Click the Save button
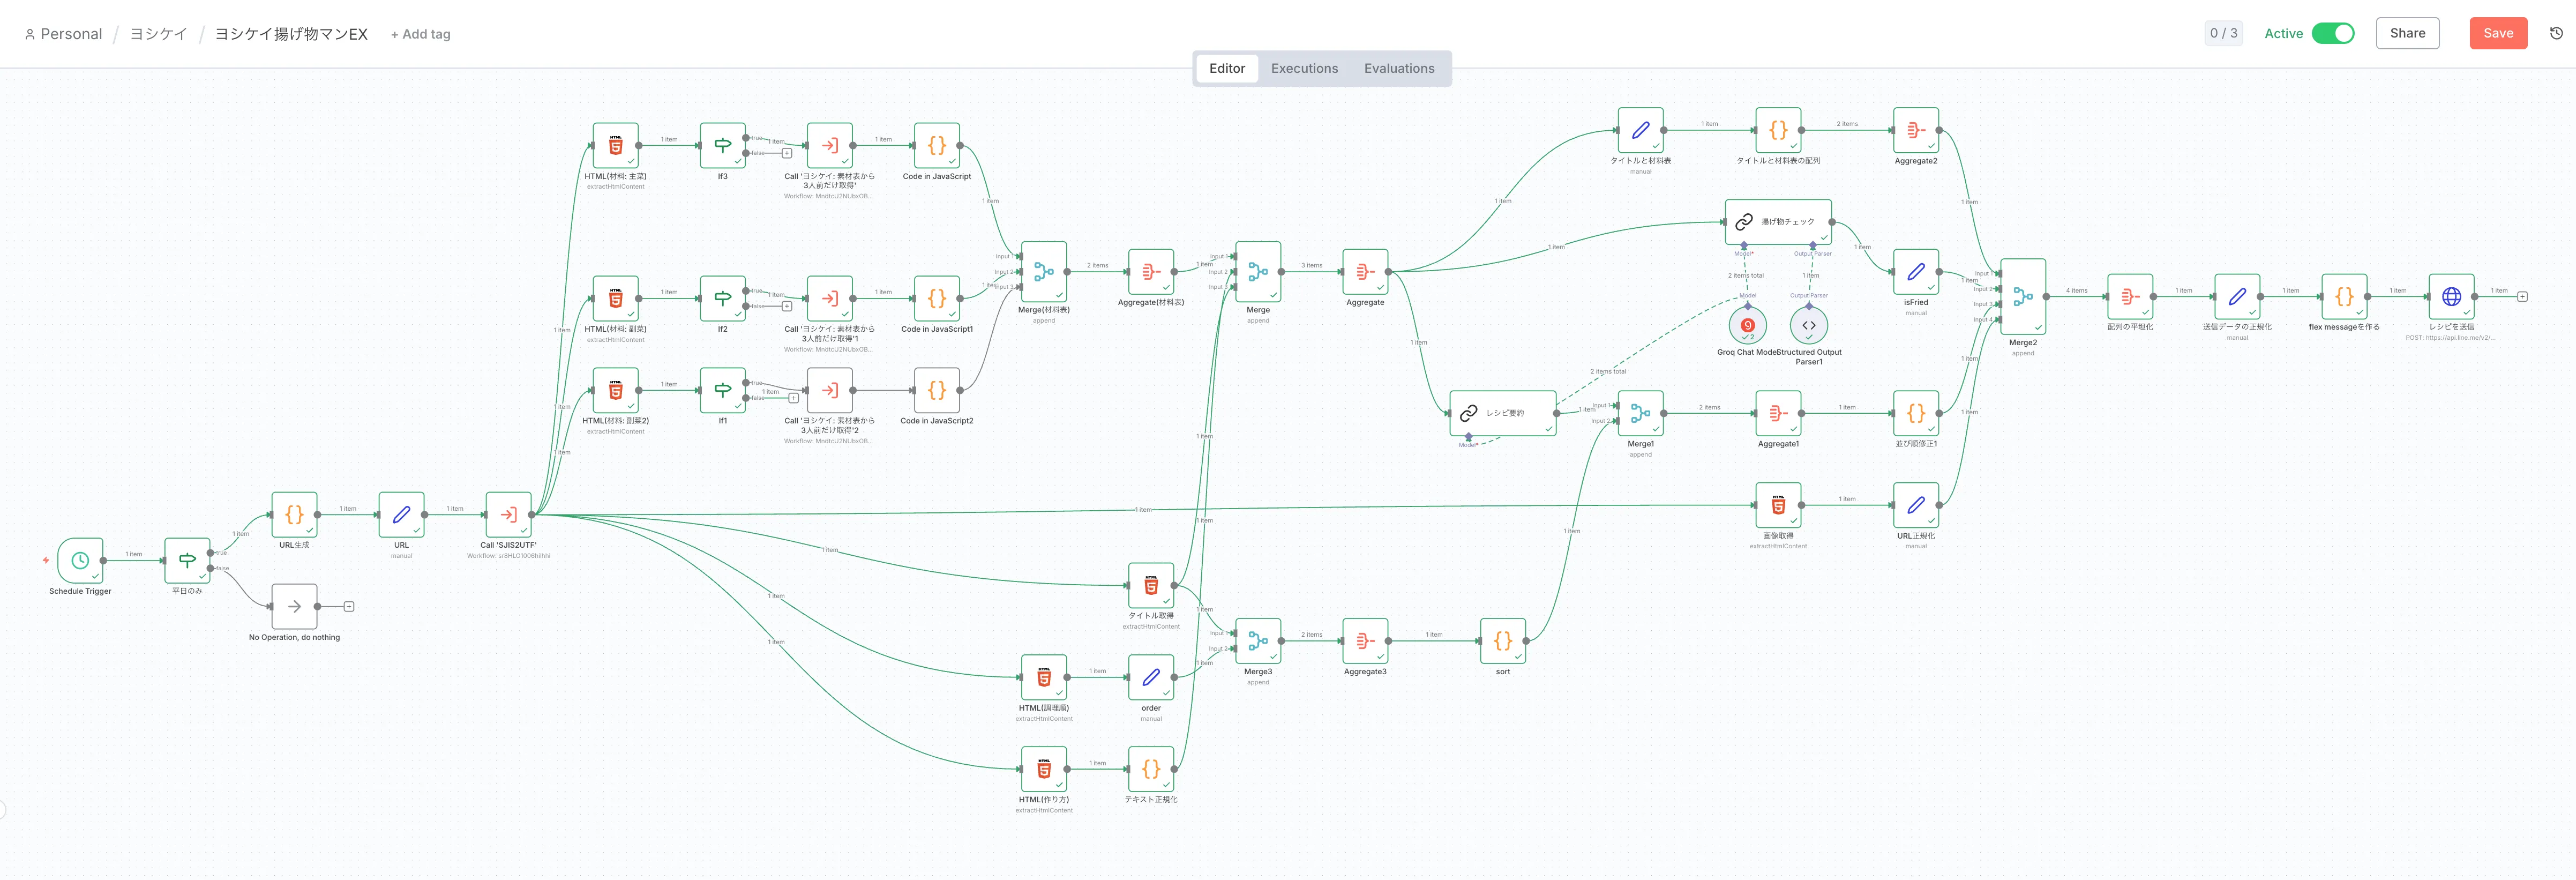The width and height of the screenshot is (2576, 880). coord(2497,33)
